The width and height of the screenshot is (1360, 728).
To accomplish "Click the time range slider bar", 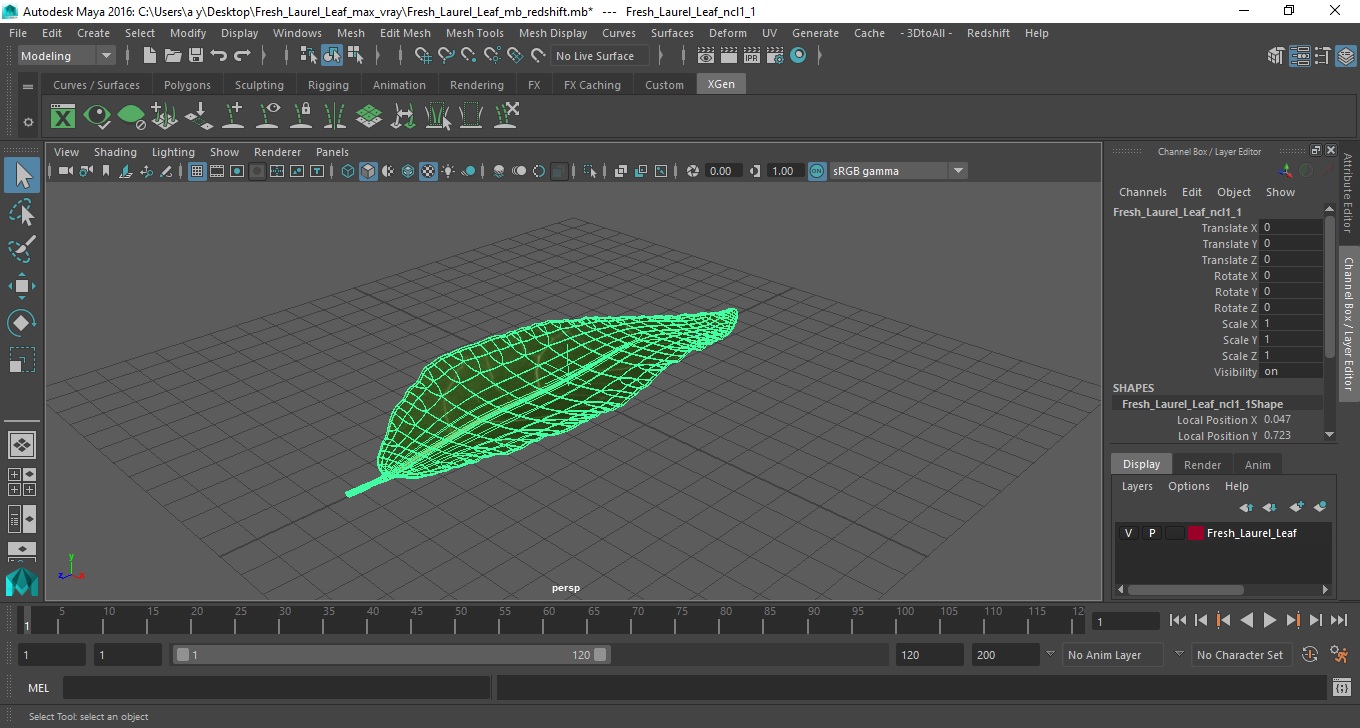I will (391, 655).
